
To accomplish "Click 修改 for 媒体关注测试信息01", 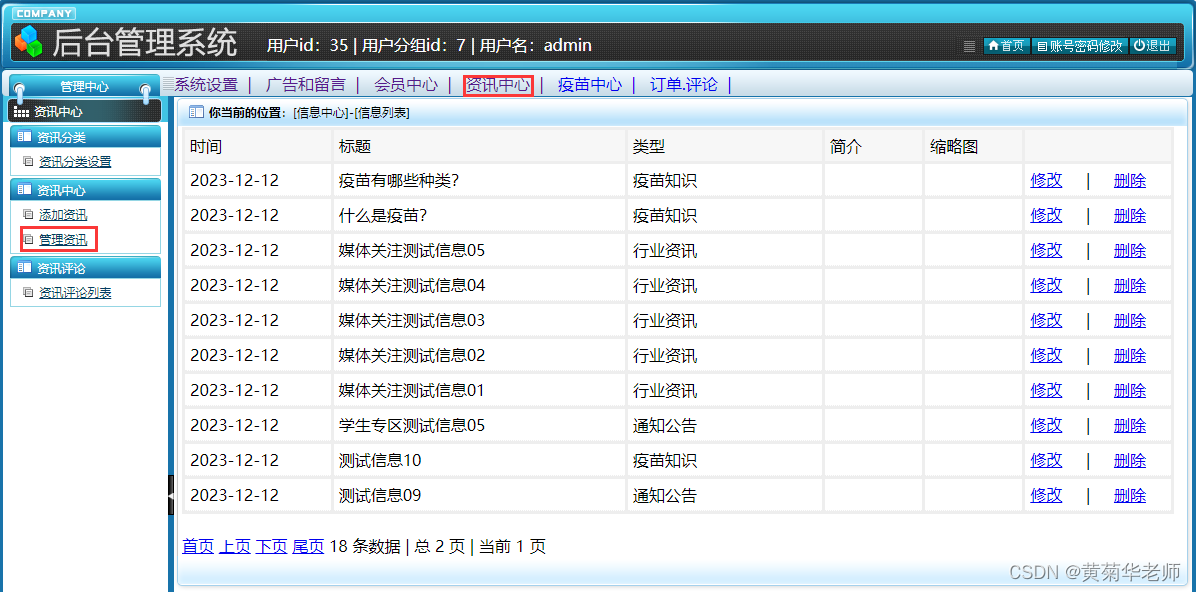I will pos(1046,391).
